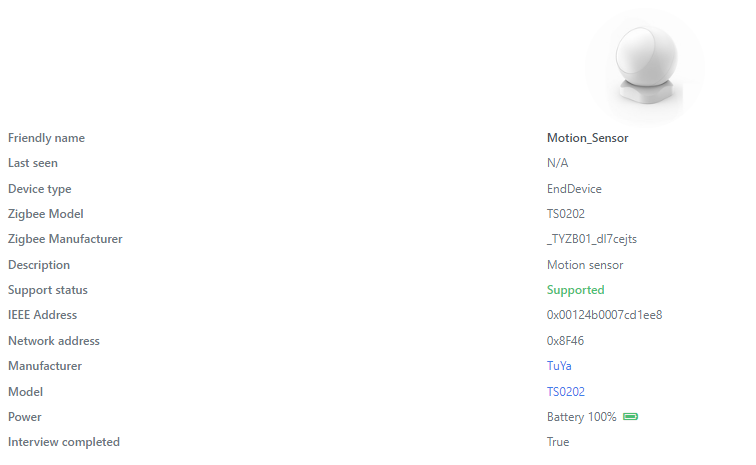The width and height of the screenshot is (756, 465).
Task: Open the TuYa manufacturer link
Action: pyautogui.click(x=559, y=366)
